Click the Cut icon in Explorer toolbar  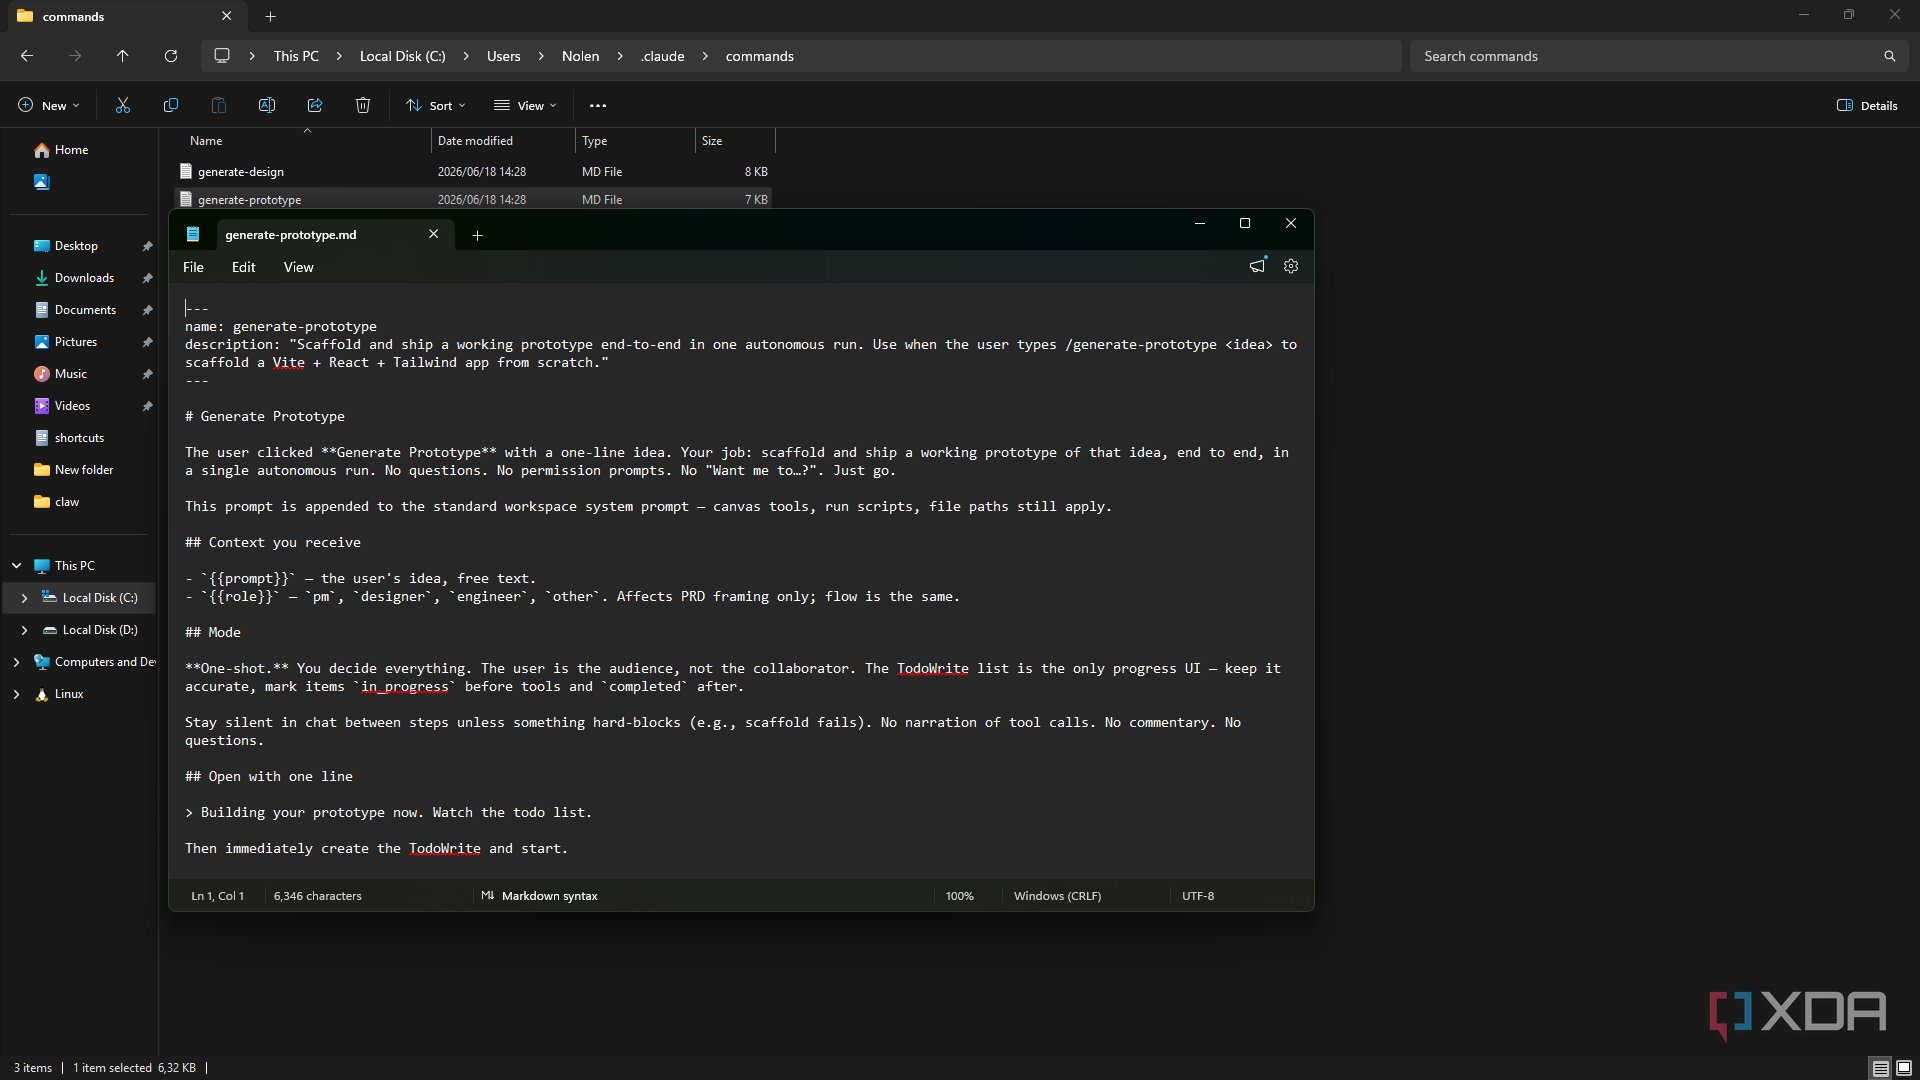(x=123, y=105)
